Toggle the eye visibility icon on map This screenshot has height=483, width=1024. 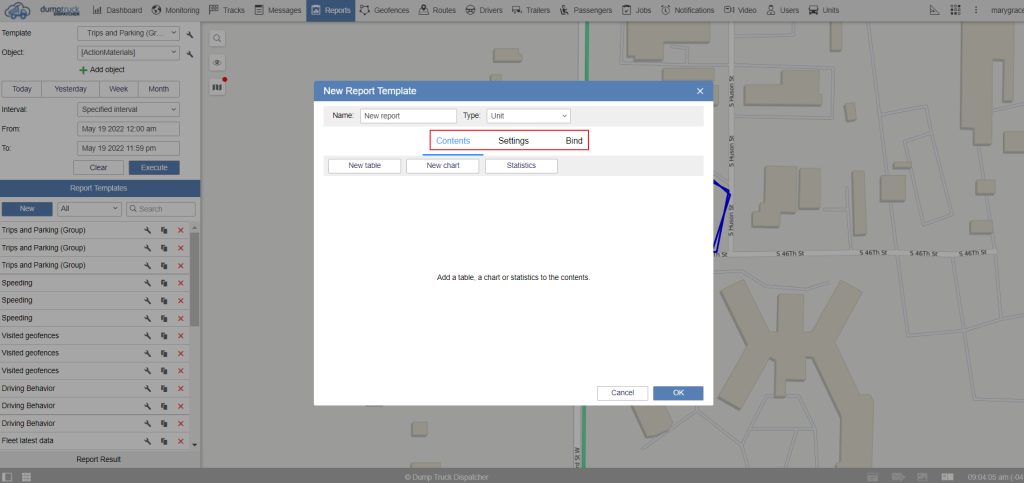217,62
